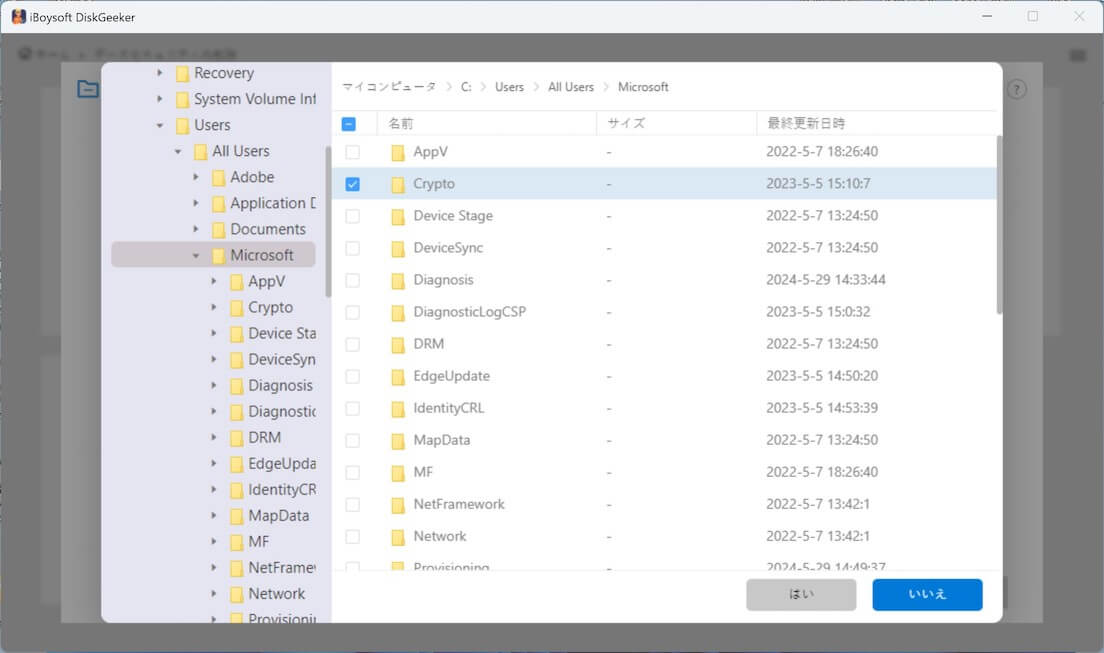
Task: Expand the Recovery tree node
Action: point(160,73)
